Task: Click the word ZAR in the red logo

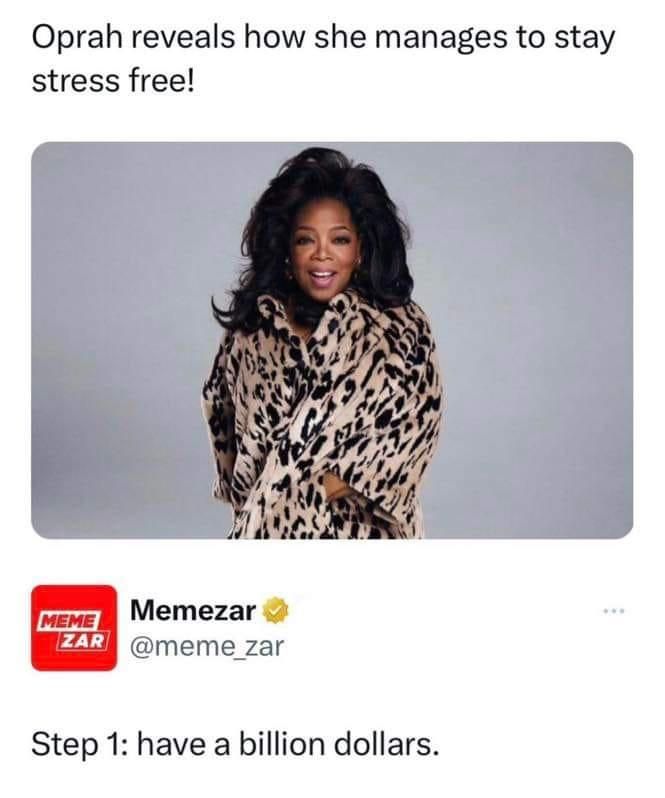Action: click(x=83, y=640)
